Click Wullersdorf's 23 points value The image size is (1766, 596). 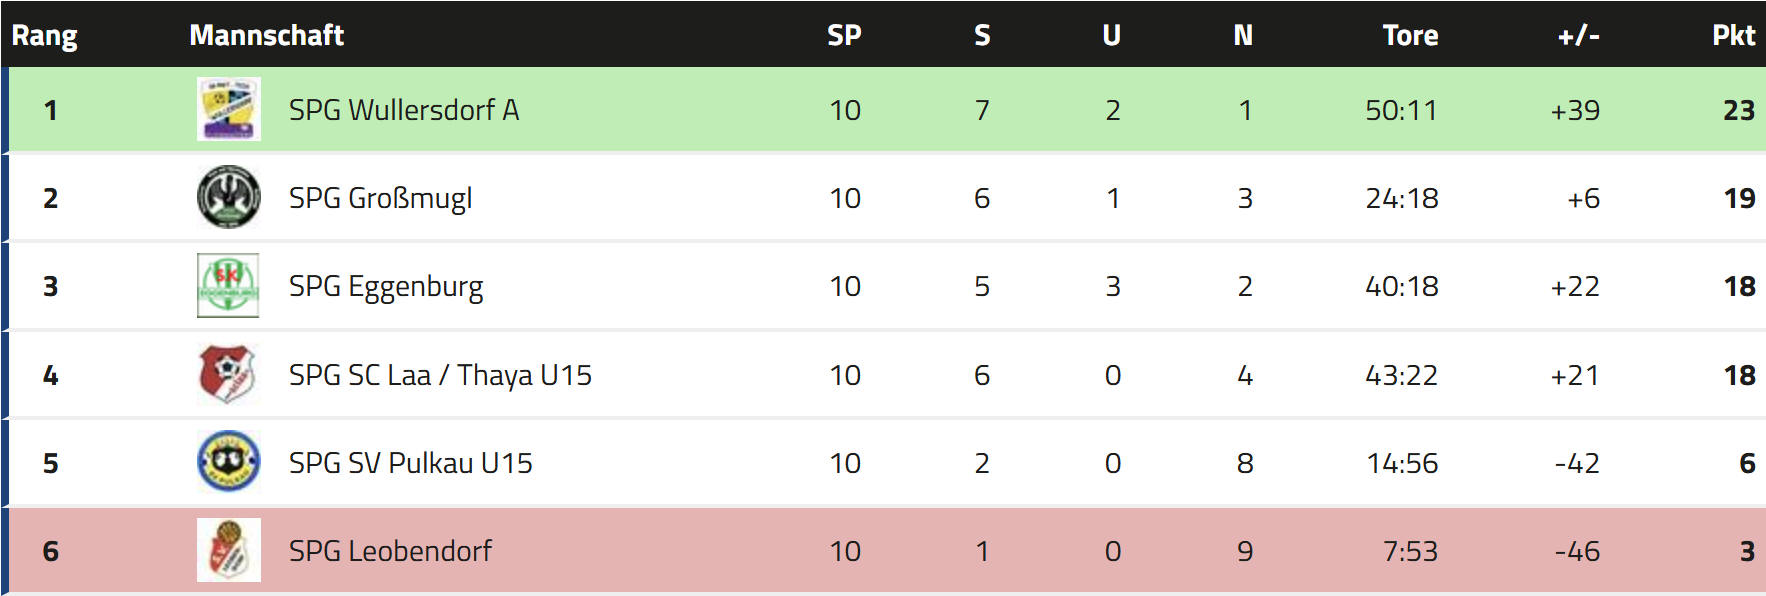click(1738, 110)
